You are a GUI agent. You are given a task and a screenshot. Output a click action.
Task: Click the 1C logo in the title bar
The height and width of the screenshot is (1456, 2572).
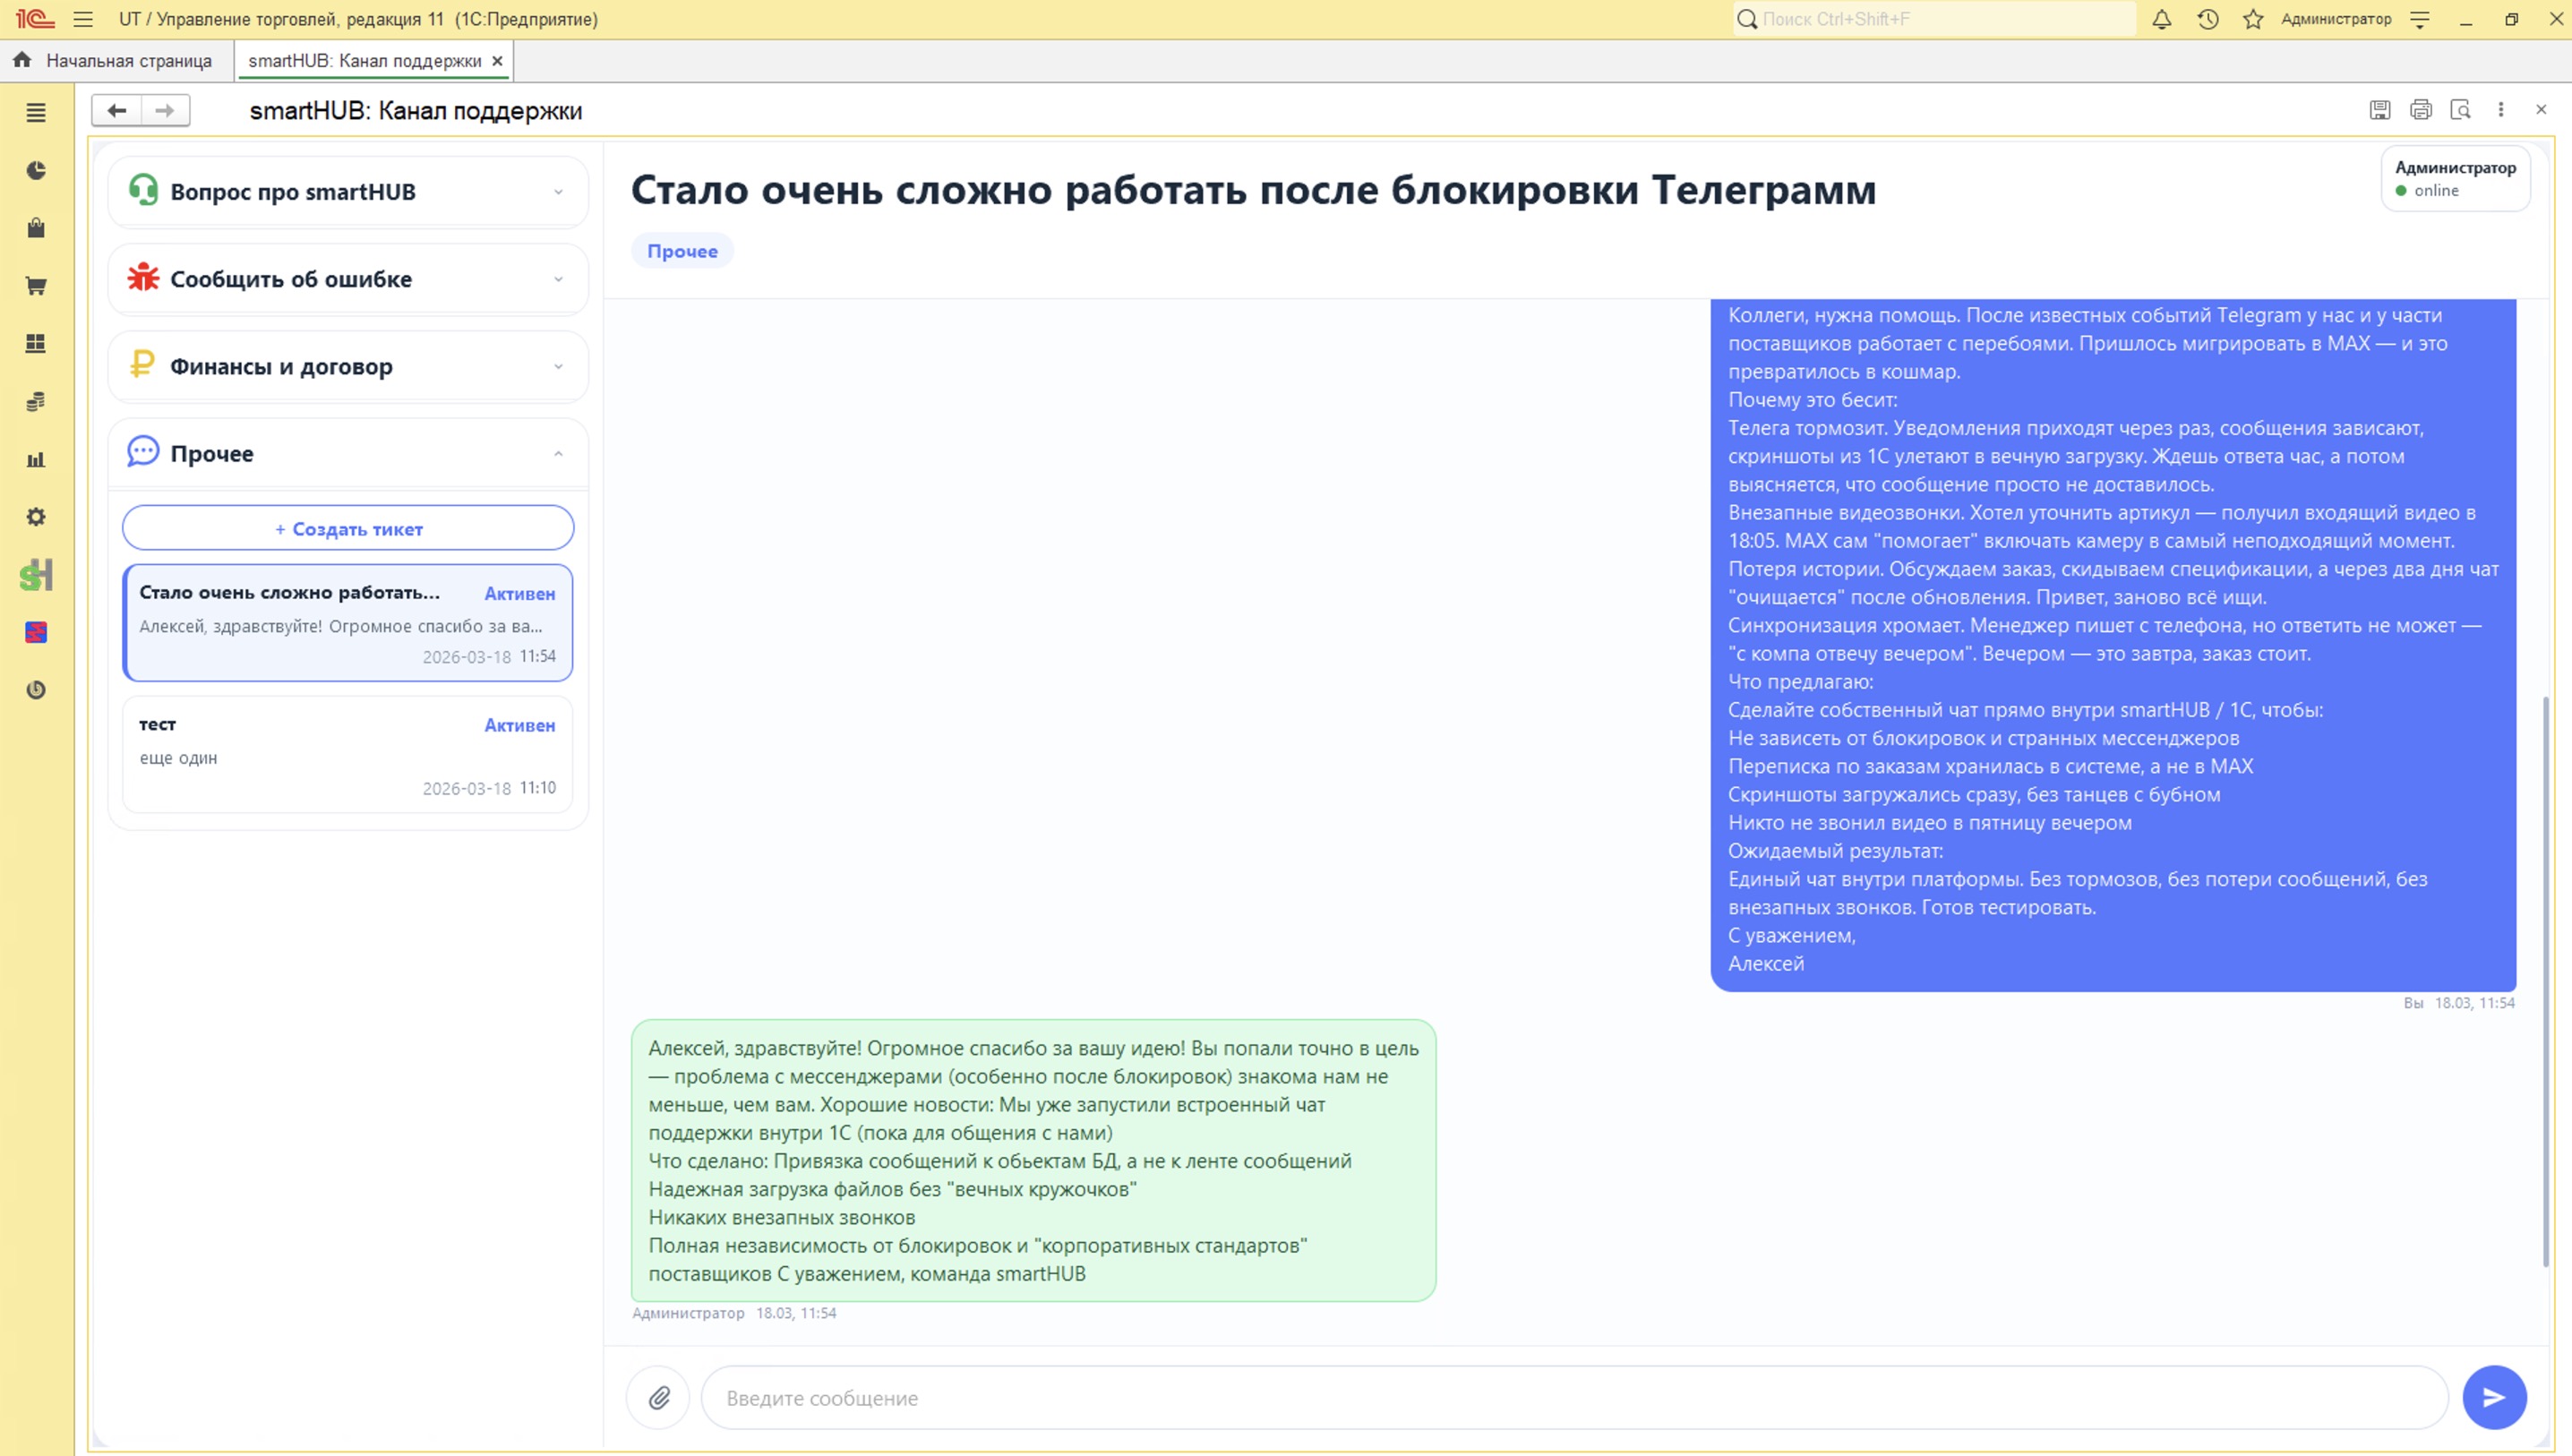(x=34, y=19)
